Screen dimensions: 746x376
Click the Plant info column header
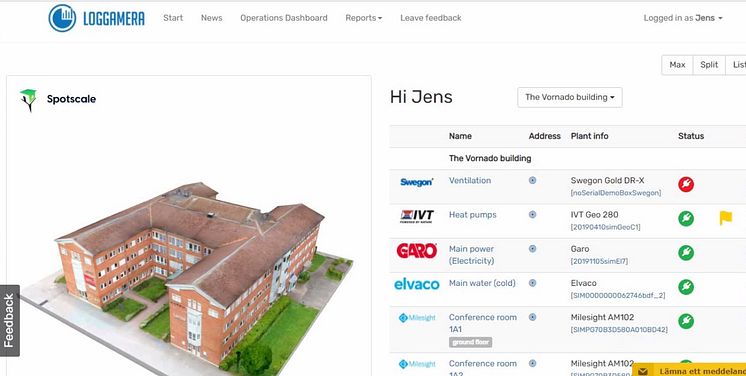click(589, 136)
